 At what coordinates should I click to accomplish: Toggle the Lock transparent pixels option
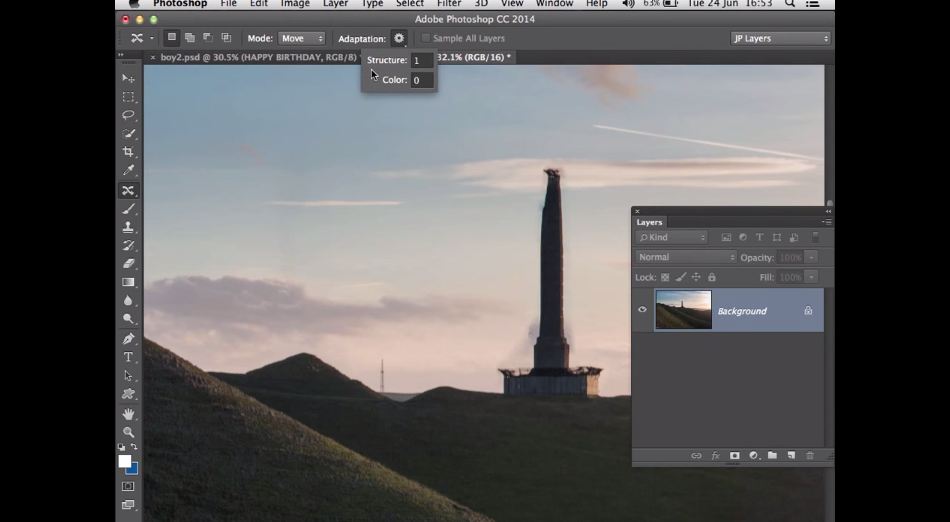click(665, 277)
